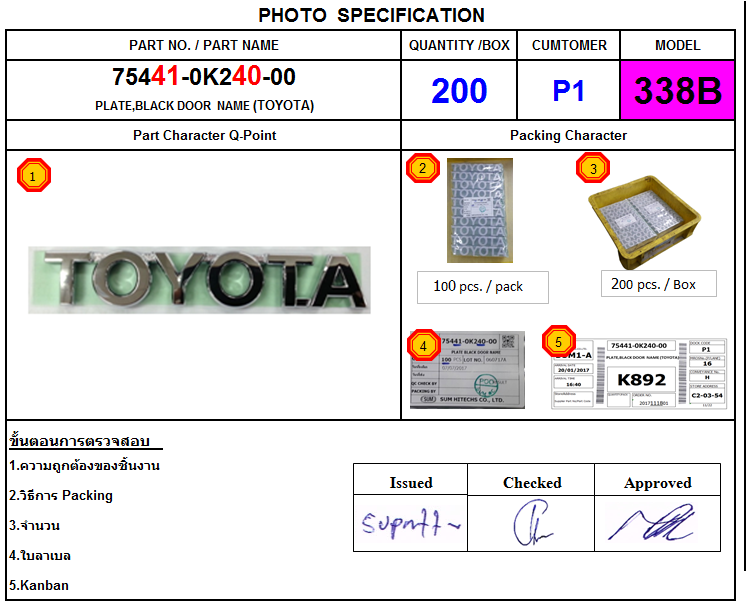The width and height of the screenshot is (746, 601).
Task: Select the customer value P1
Action: [569, 90]
